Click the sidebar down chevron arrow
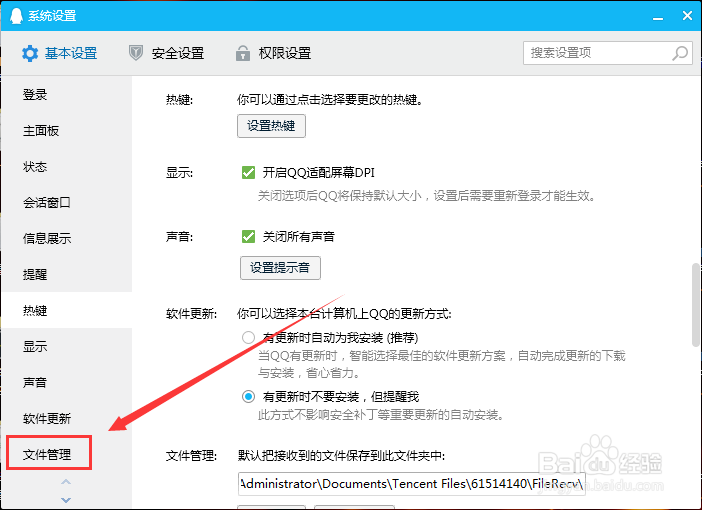Image resolution: width=702 pixels, height=510 pixels. [66, 500]
